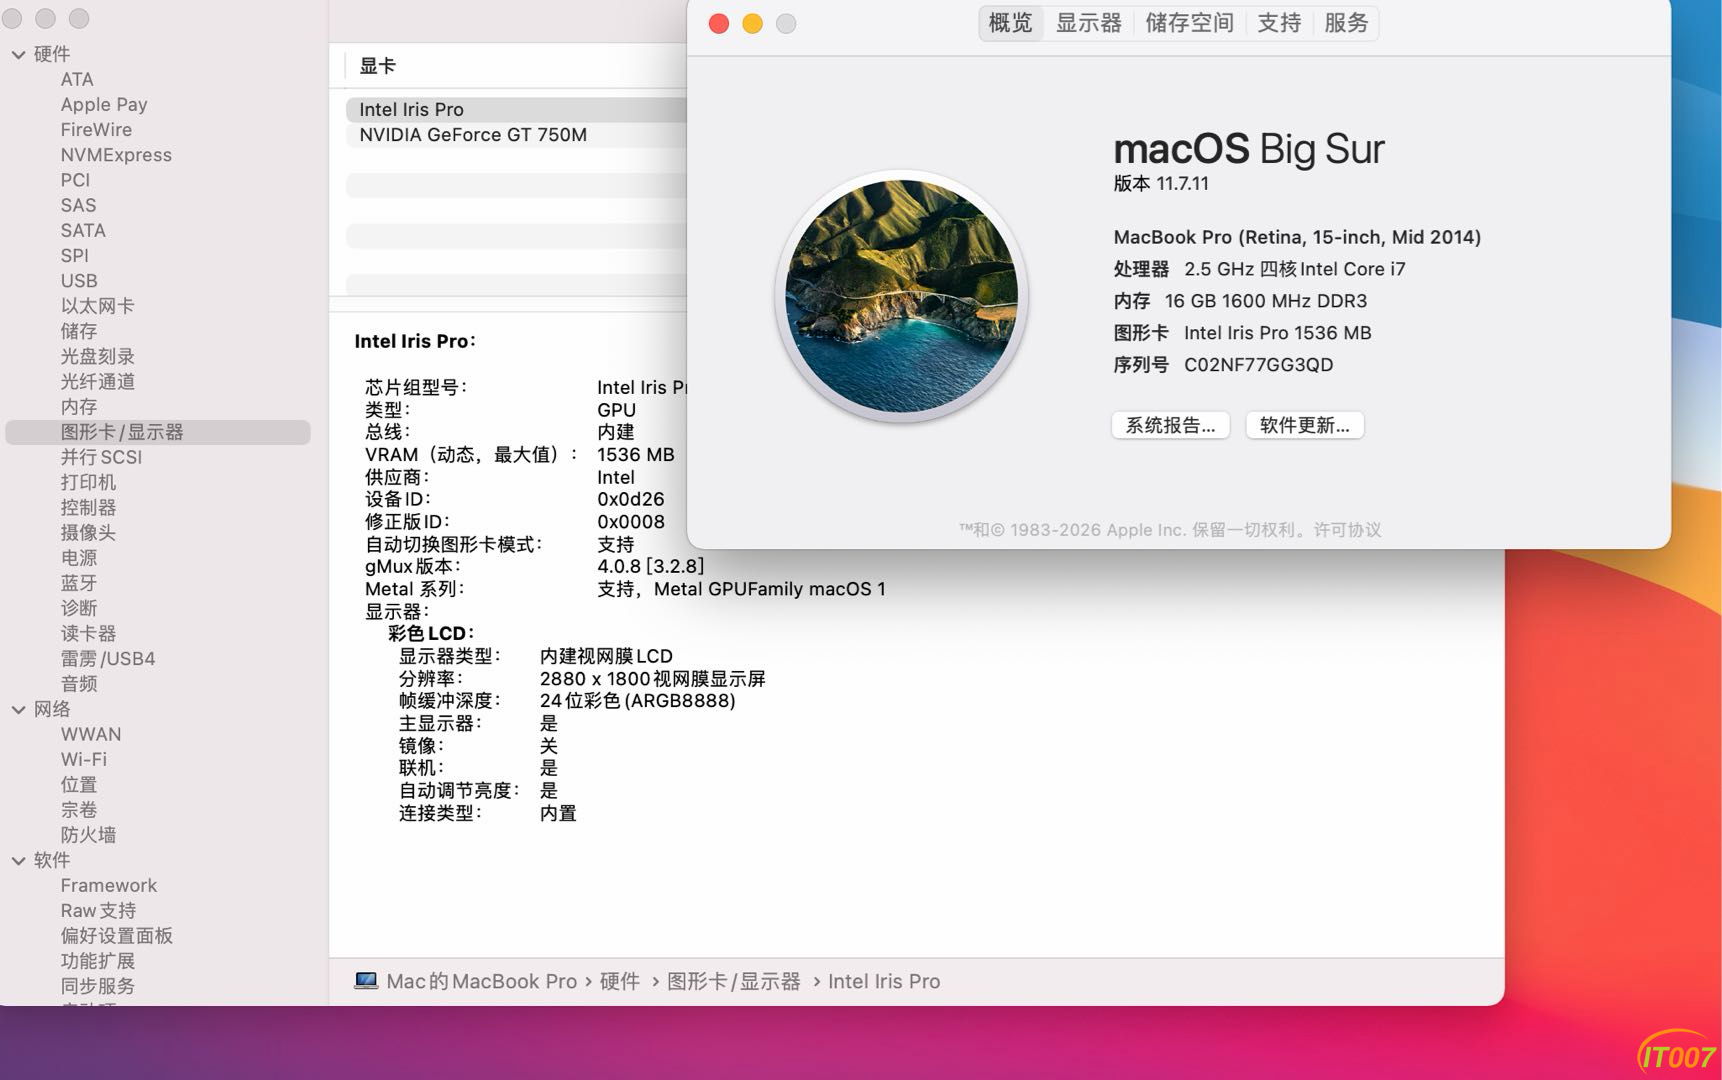
Task: Select PCI in the sidebar
Action: click(x=75, y=180)
